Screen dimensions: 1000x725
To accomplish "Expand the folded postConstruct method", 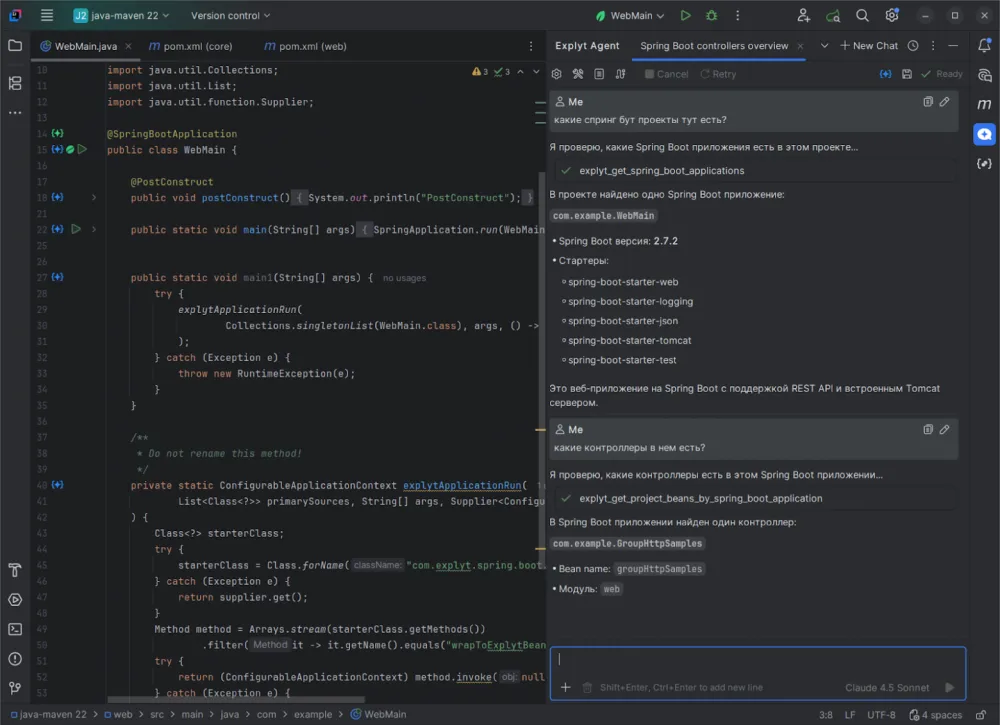I will [x=94, y=198].
